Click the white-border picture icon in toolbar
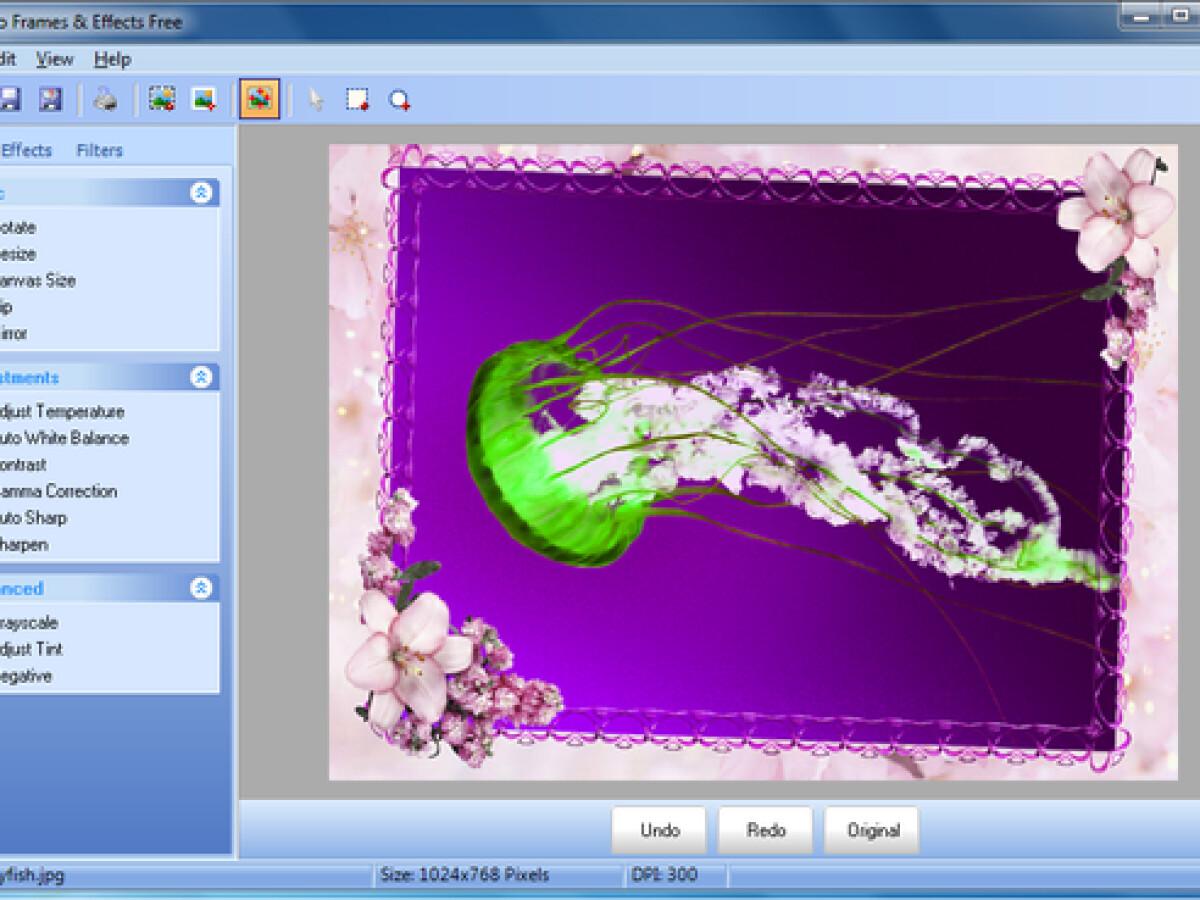This screenshot has width=1200, height=900. [205, 99]
